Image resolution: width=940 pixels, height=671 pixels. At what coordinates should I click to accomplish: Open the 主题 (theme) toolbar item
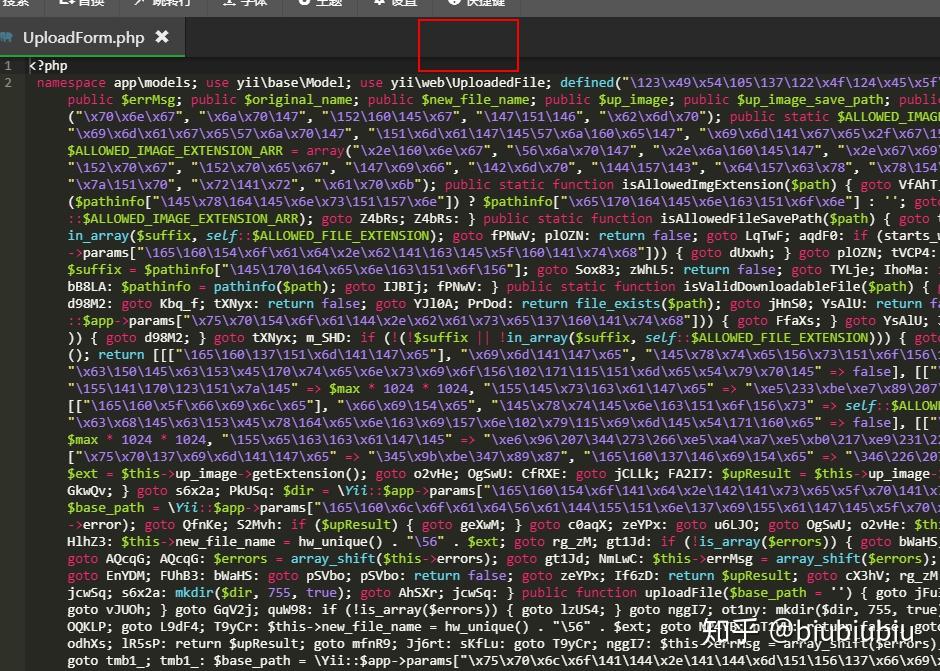click(320, 3)
